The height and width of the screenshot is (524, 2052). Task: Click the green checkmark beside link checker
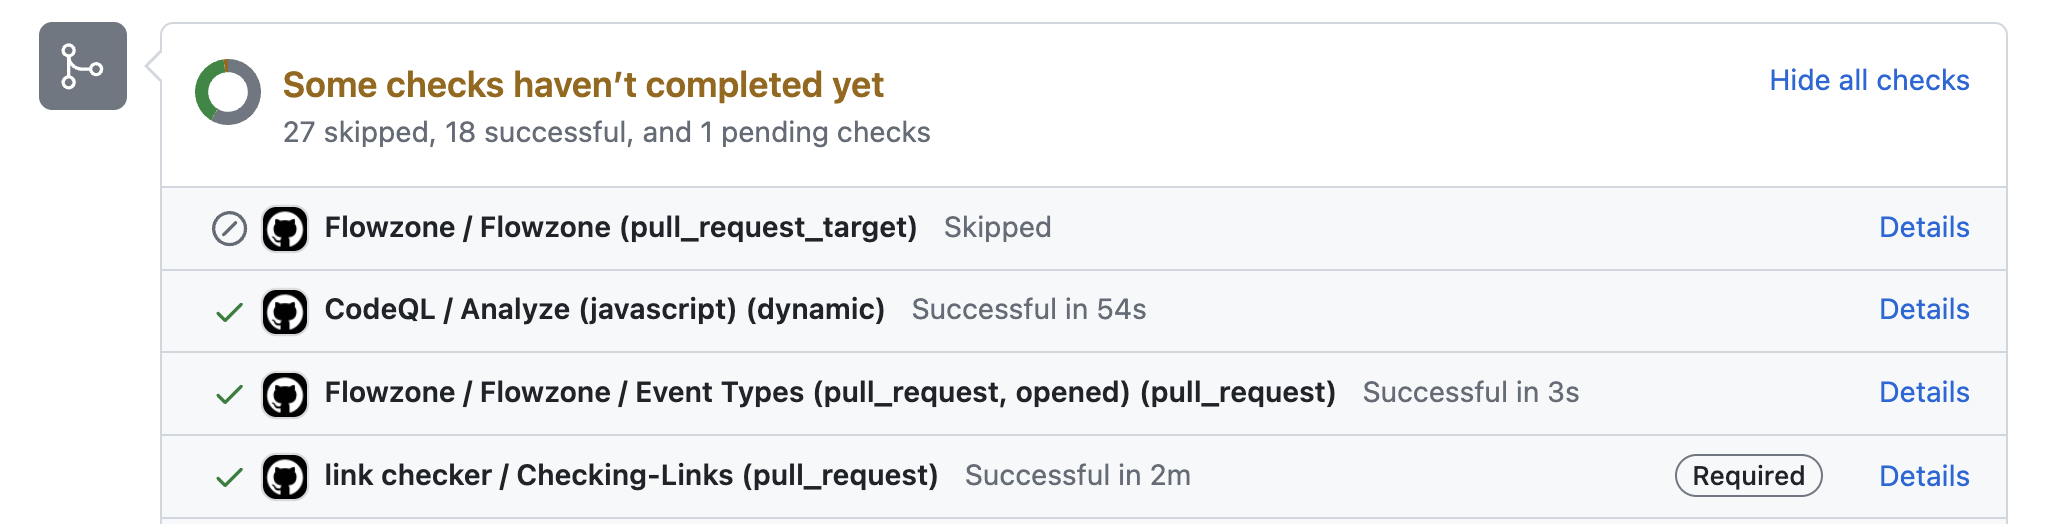pos(229,477)
